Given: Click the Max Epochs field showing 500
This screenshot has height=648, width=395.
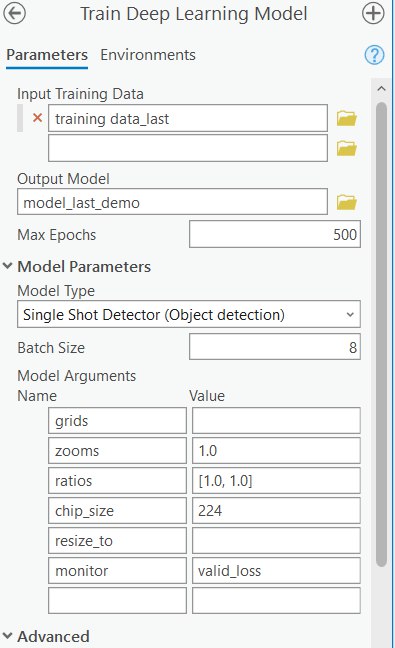Looking at the screenshot, I should [275, 234].
